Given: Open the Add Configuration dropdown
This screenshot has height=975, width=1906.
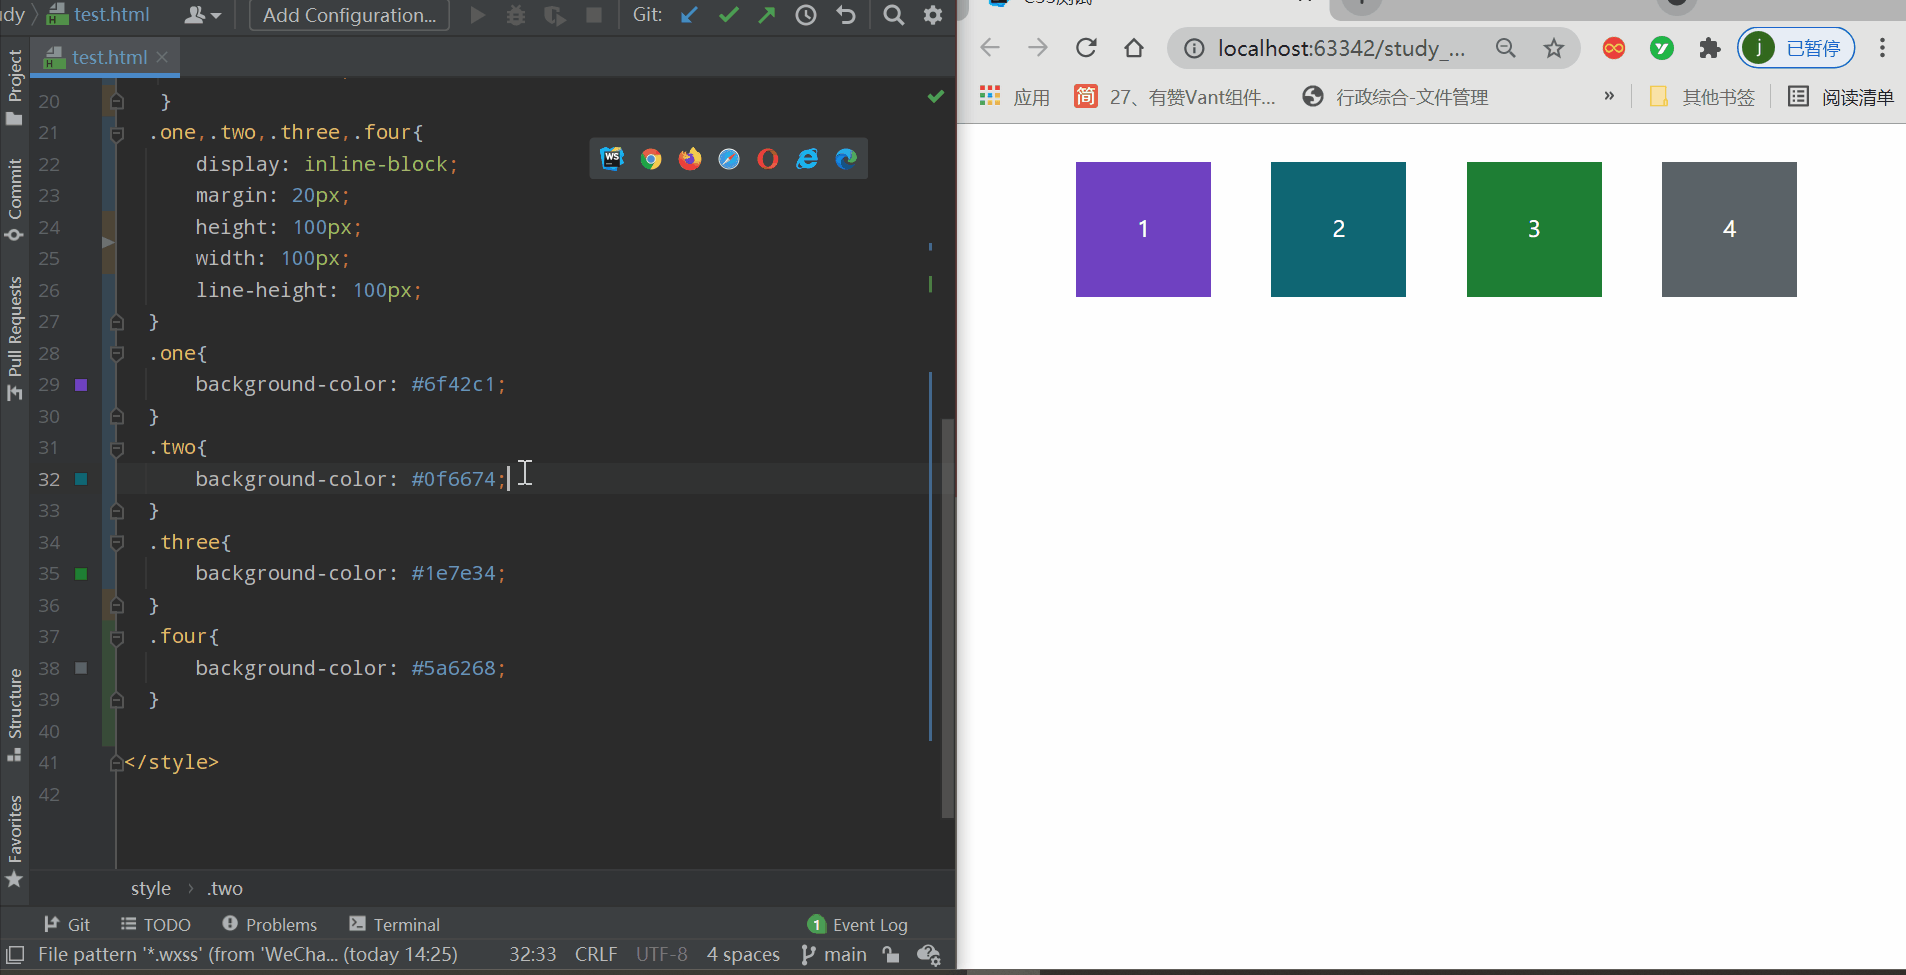Looking at the screenshot, I should tap(349, 15).
